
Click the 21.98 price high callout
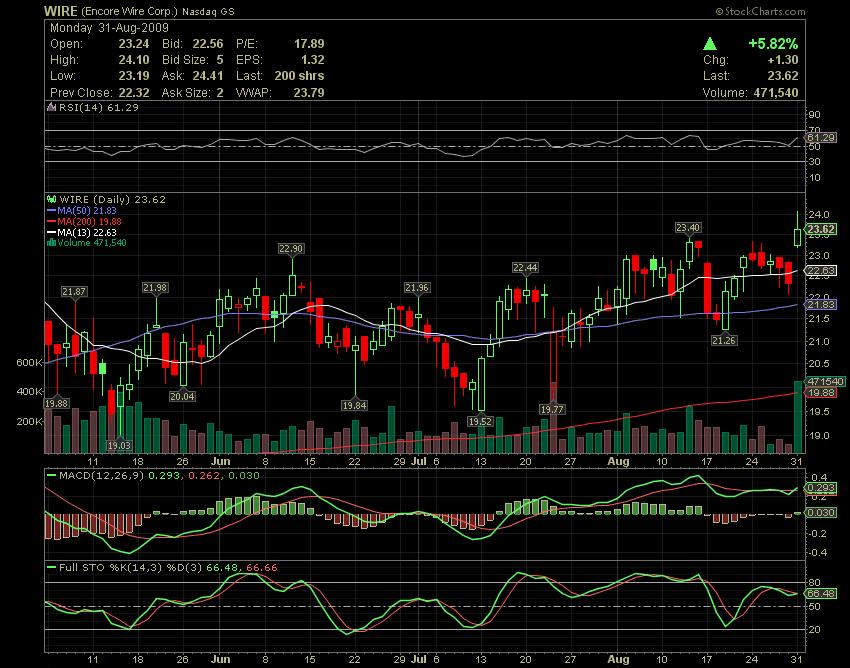click(x=155, y=287)
